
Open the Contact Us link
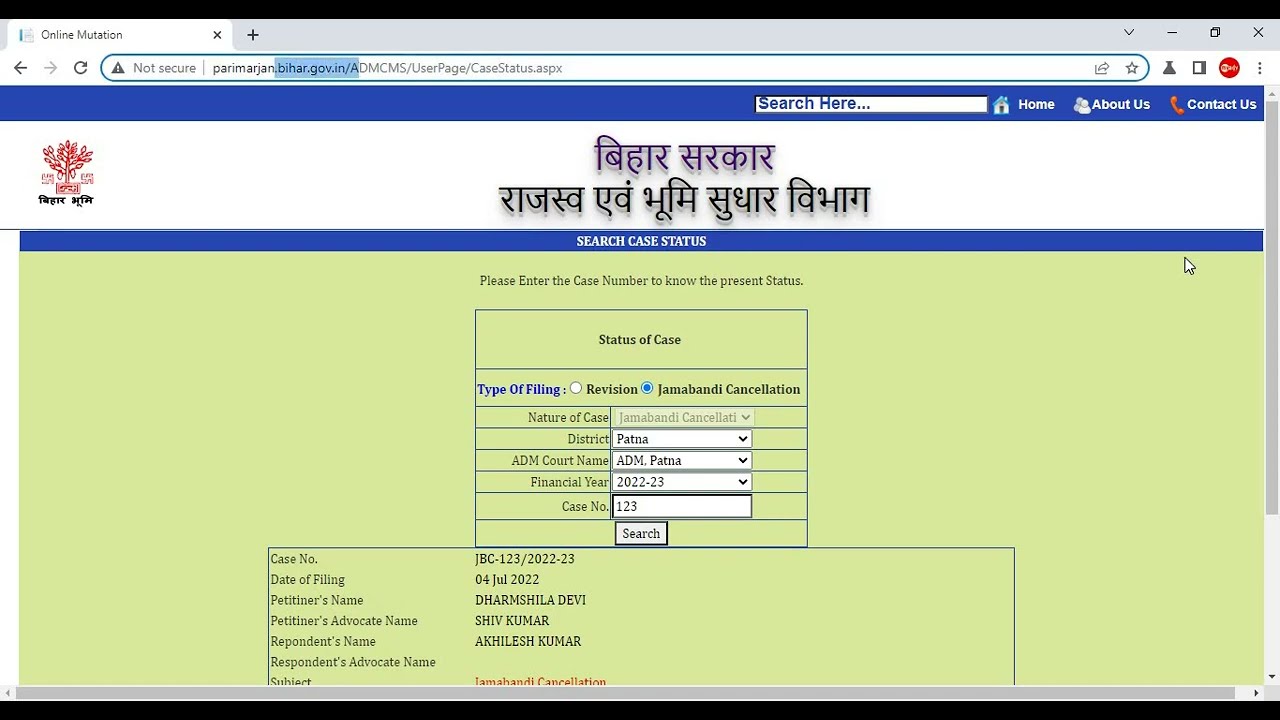(x=1221, y=104)
